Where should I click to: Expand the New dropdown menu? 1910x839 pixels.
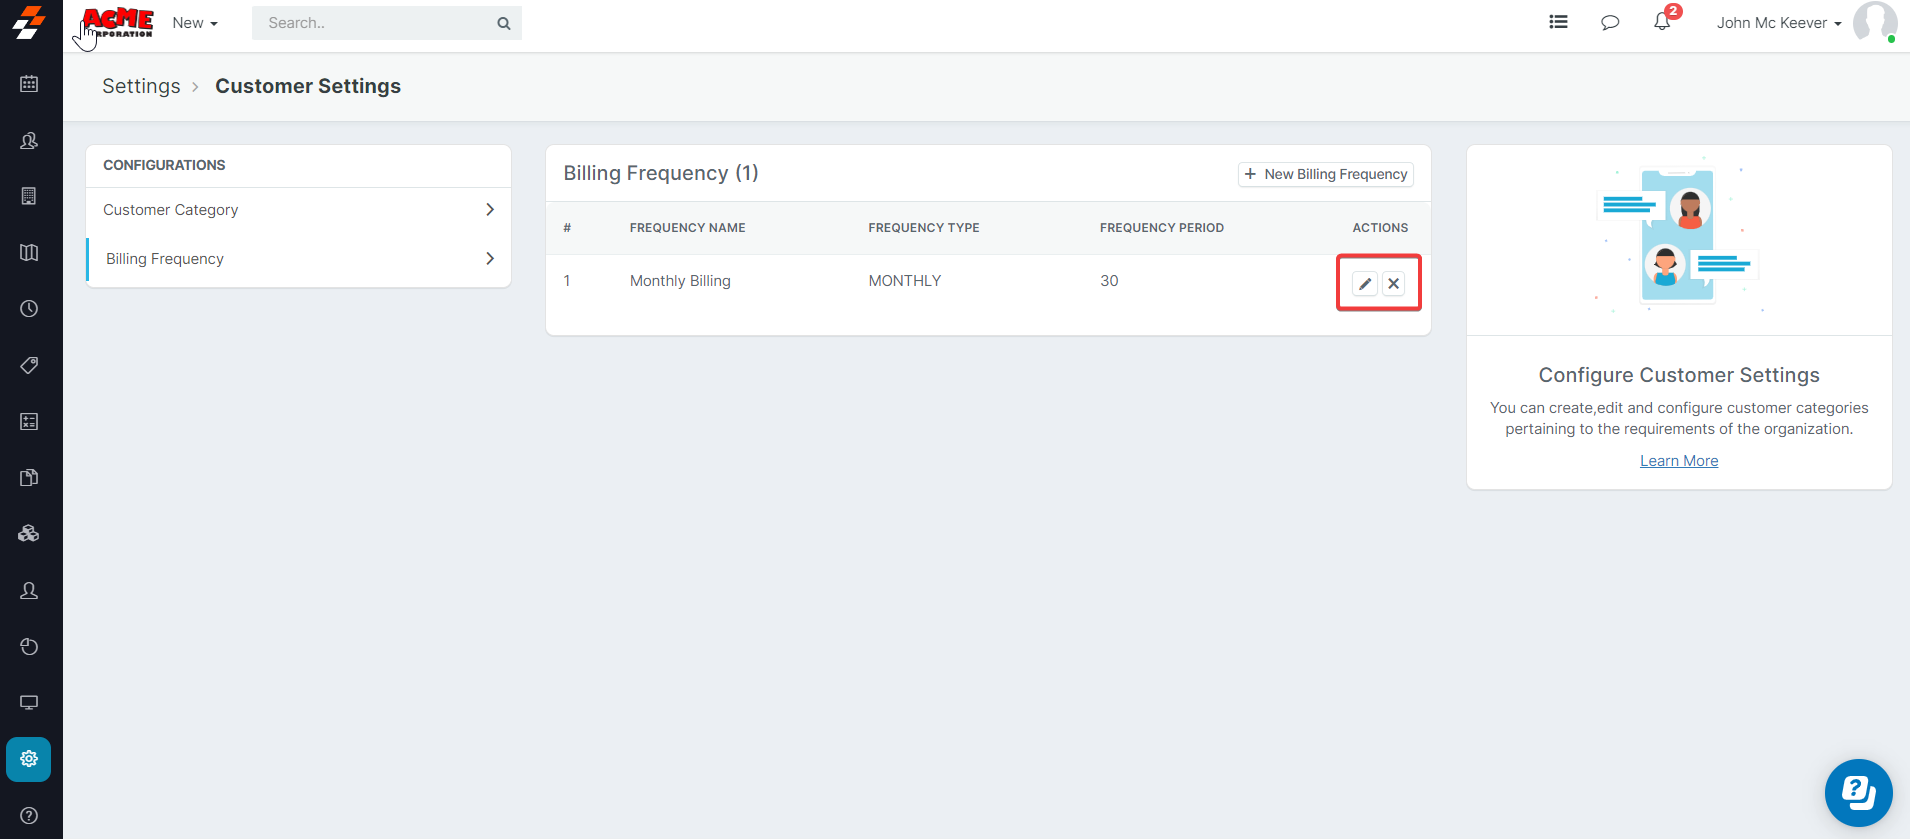point(195,23)
